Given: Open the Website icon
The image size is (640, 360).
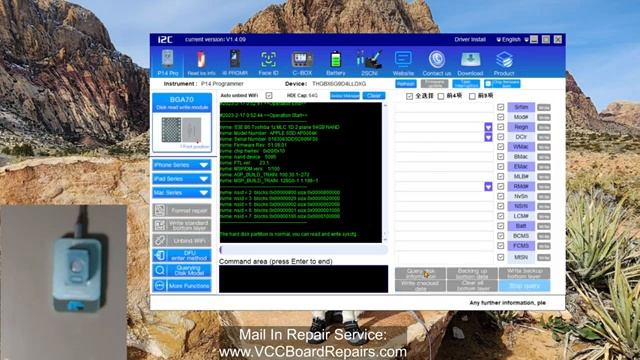Looking at the screenshot, I should click(403, 62).
